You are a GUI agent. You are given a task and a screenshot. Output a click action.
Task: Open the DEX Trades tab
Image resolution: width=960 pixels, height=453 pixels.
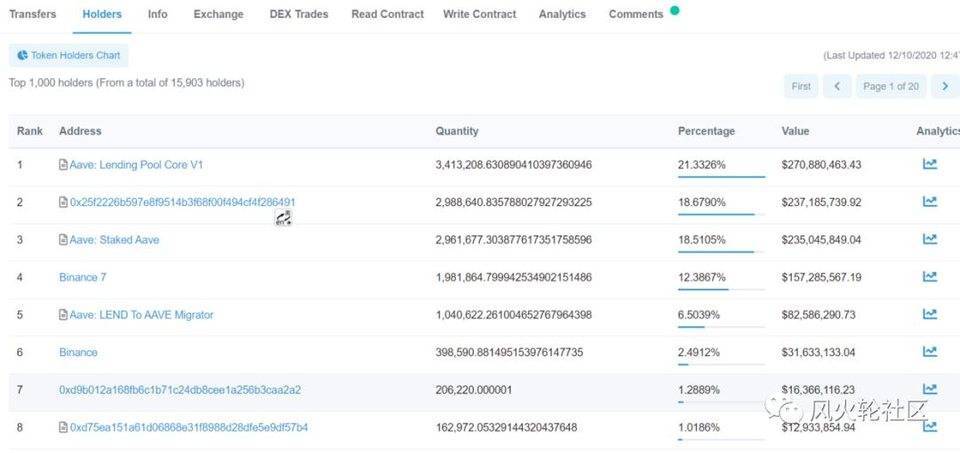(297, 14)
